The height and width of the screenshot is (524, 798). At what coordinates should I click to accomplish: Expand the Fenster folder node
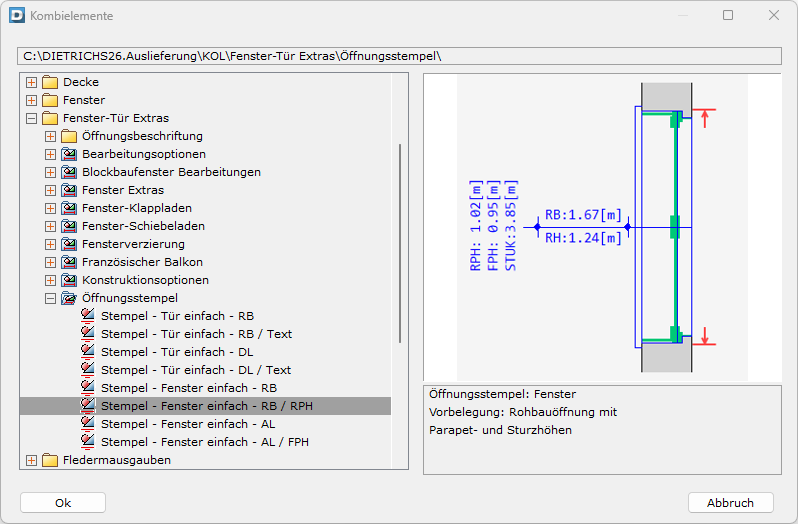coord(32,100)
